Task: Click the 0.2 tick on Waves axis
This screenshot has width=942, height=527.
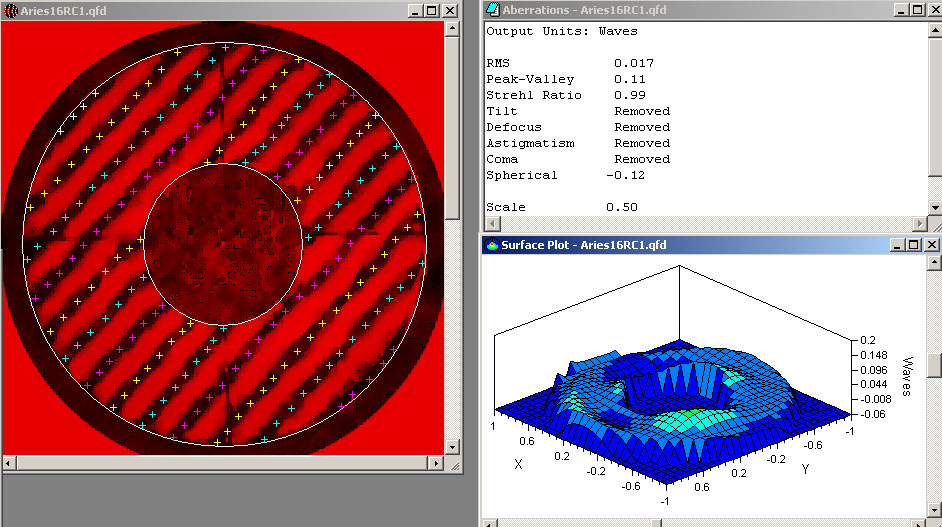Action: [x=868, y=340]
